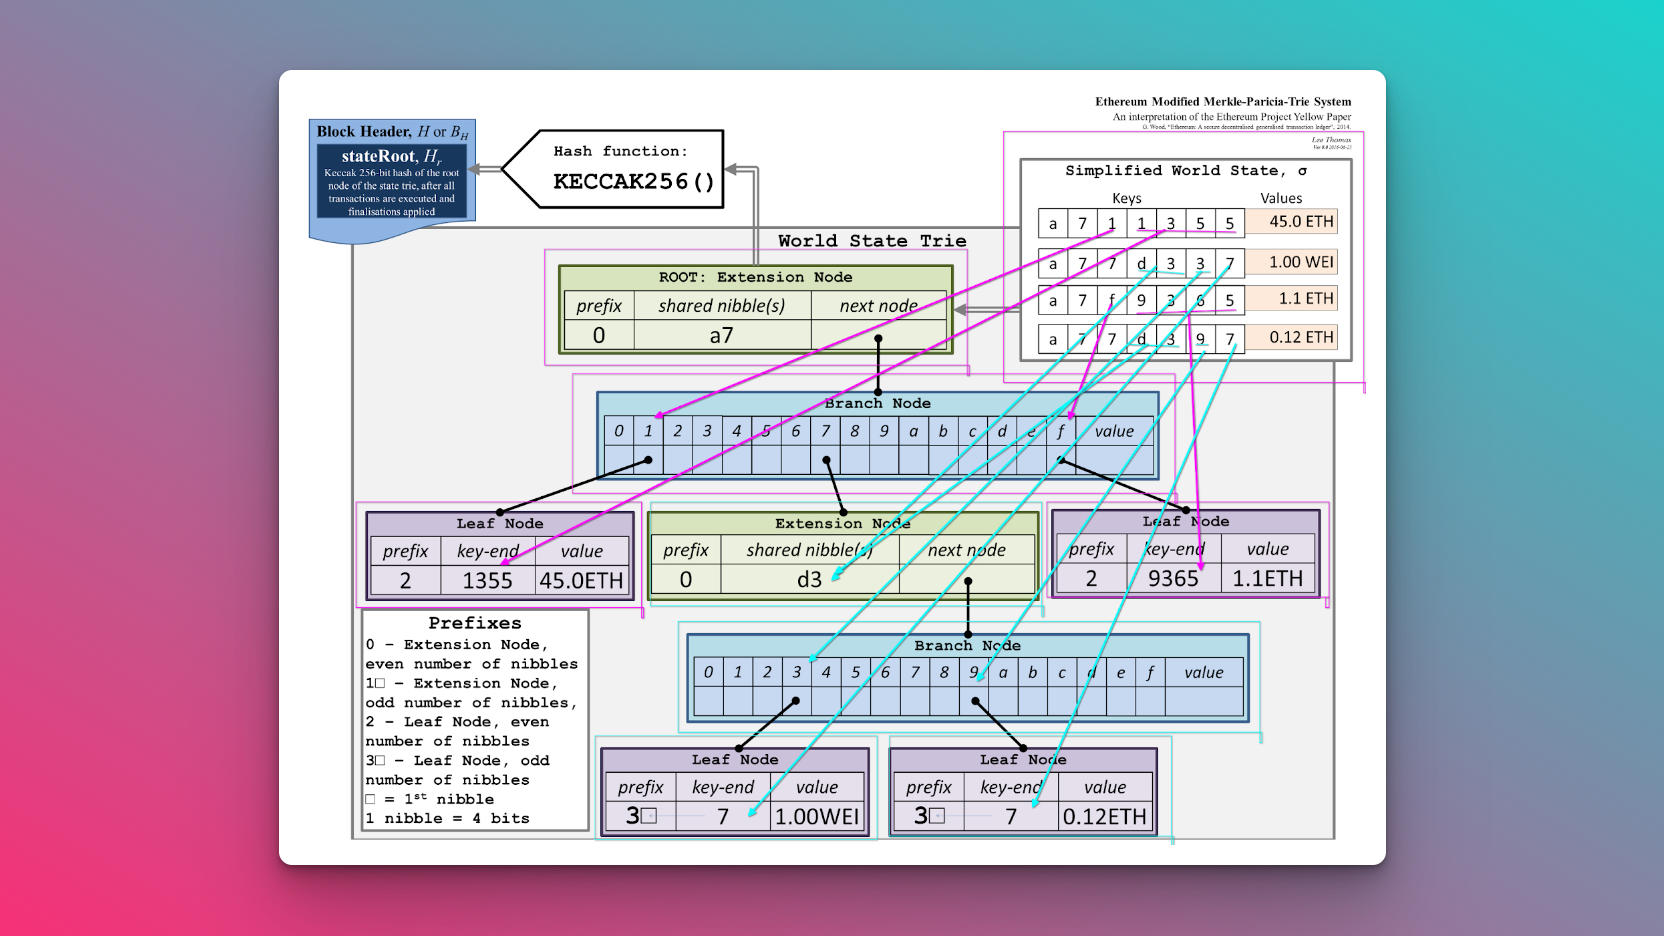Select the 'd3' shared nibbles cell

tap(810, 580)
